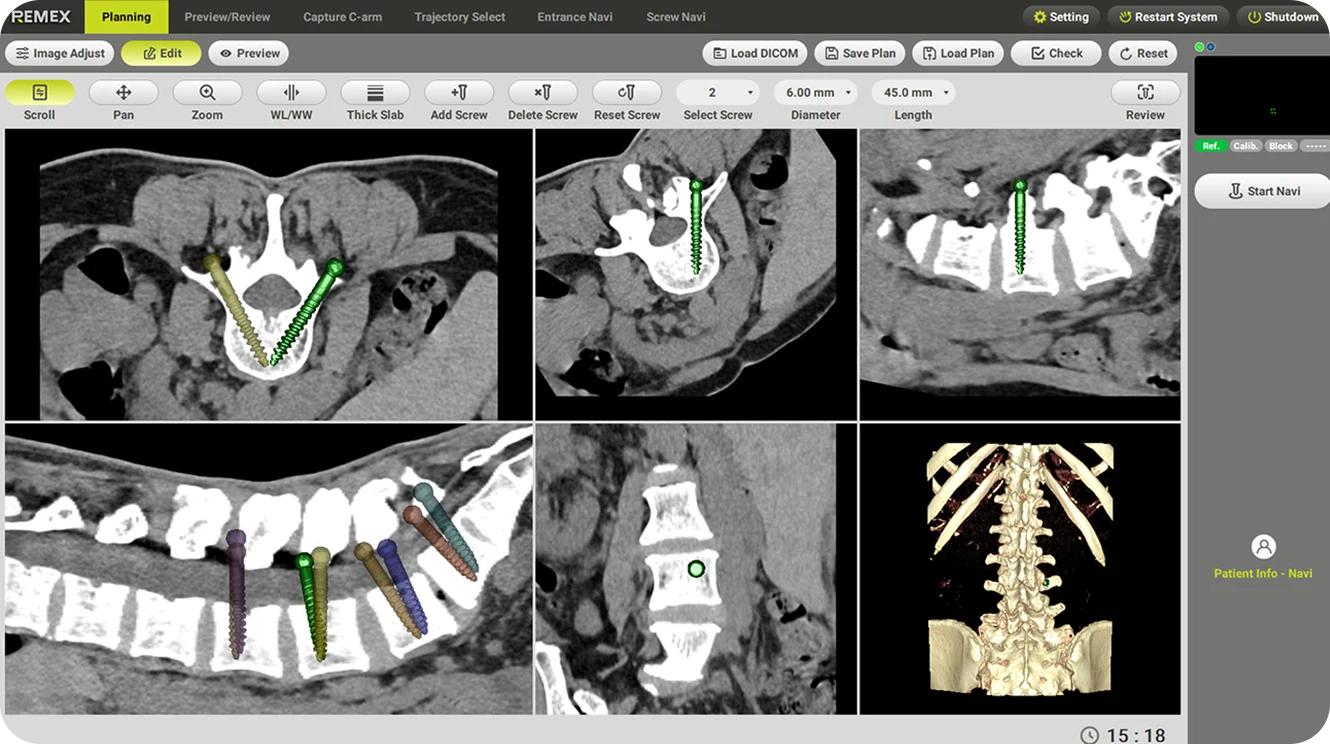The height and width of the screenshot is (744, 1330).
Task: Enable the Thick Slab tool
Action: click(375, 93)
